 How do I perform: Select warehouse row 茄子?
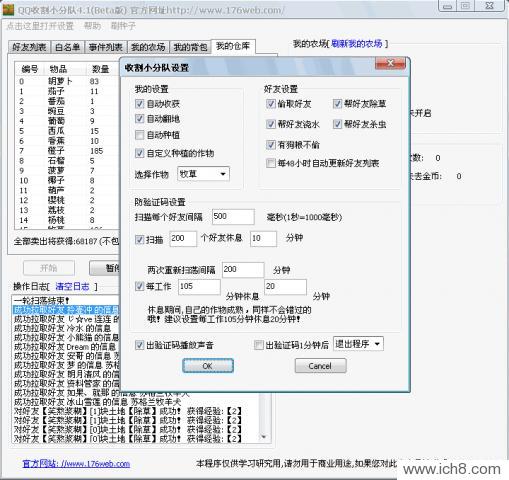[x=68, y=91]
